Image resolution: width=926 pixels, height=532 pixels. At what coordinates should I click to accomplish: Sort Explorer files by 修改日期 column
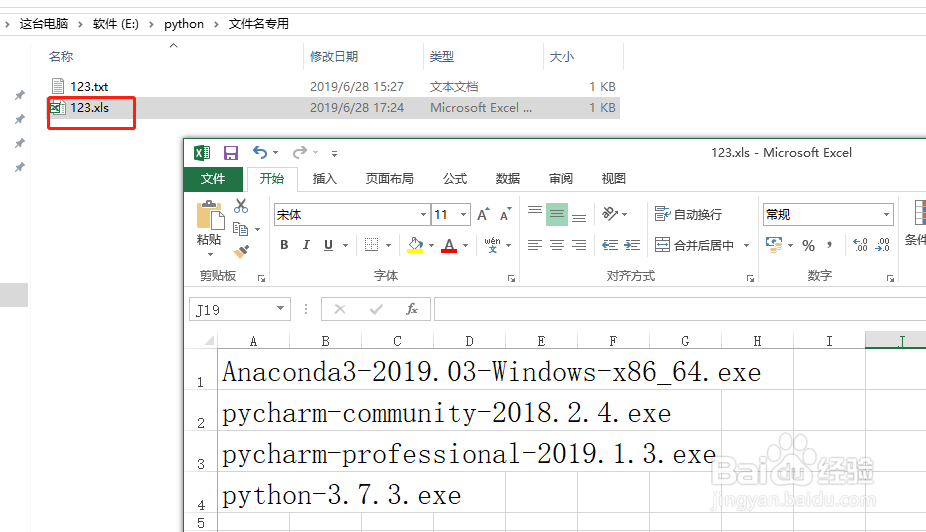pos(334,57)
